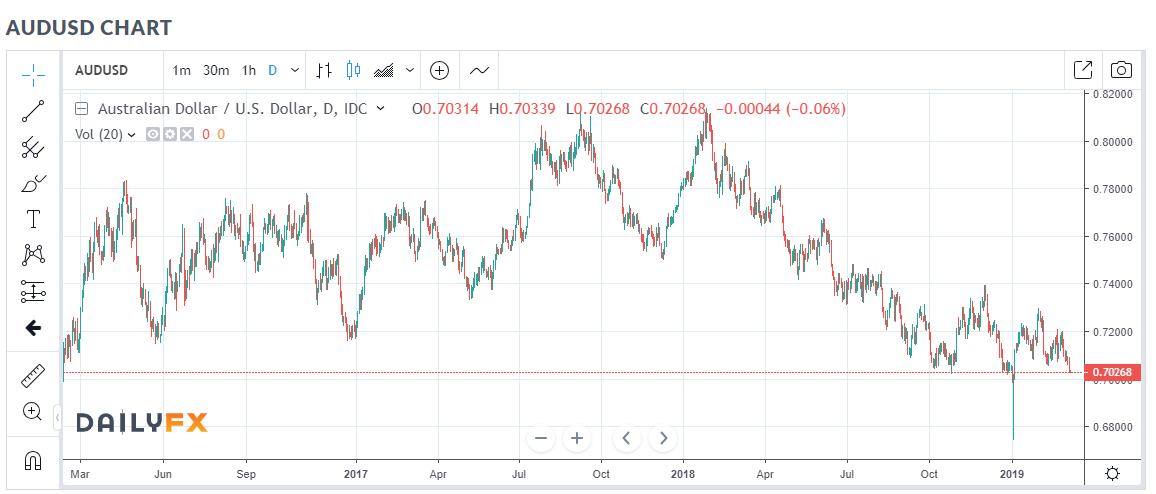Screen dimensions: 1156x494
Task: Remove the Vol indicator with X
Action: coord(187,134)
